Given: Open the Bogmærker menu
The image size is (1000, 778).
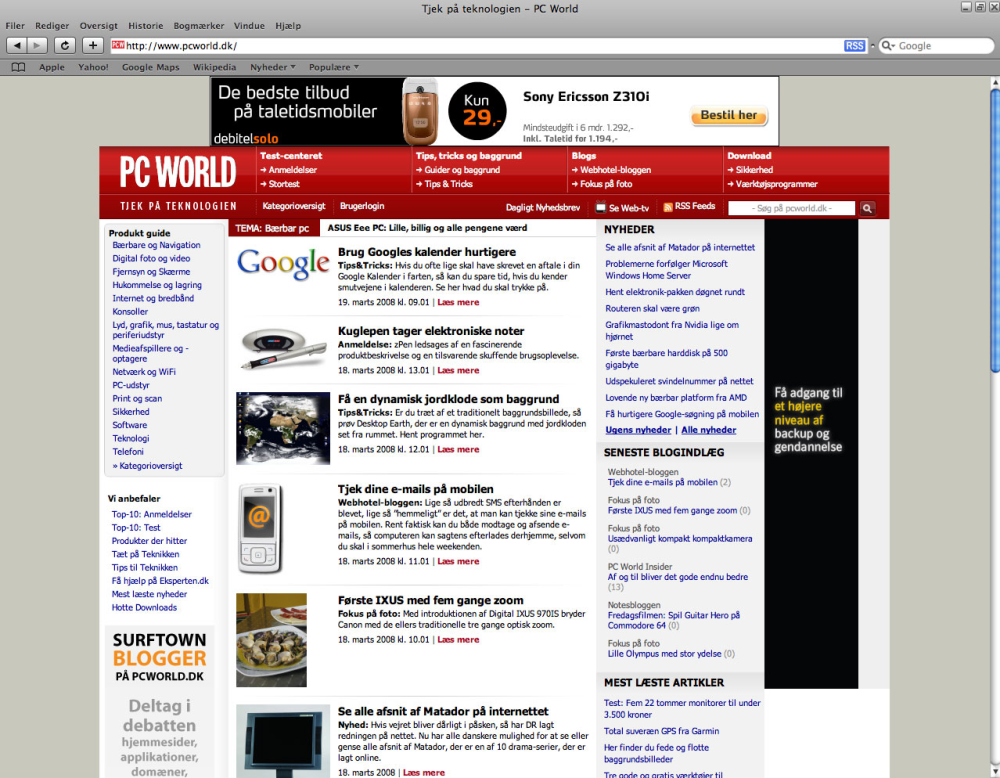Looking at the screenshot, I should 199,26.
